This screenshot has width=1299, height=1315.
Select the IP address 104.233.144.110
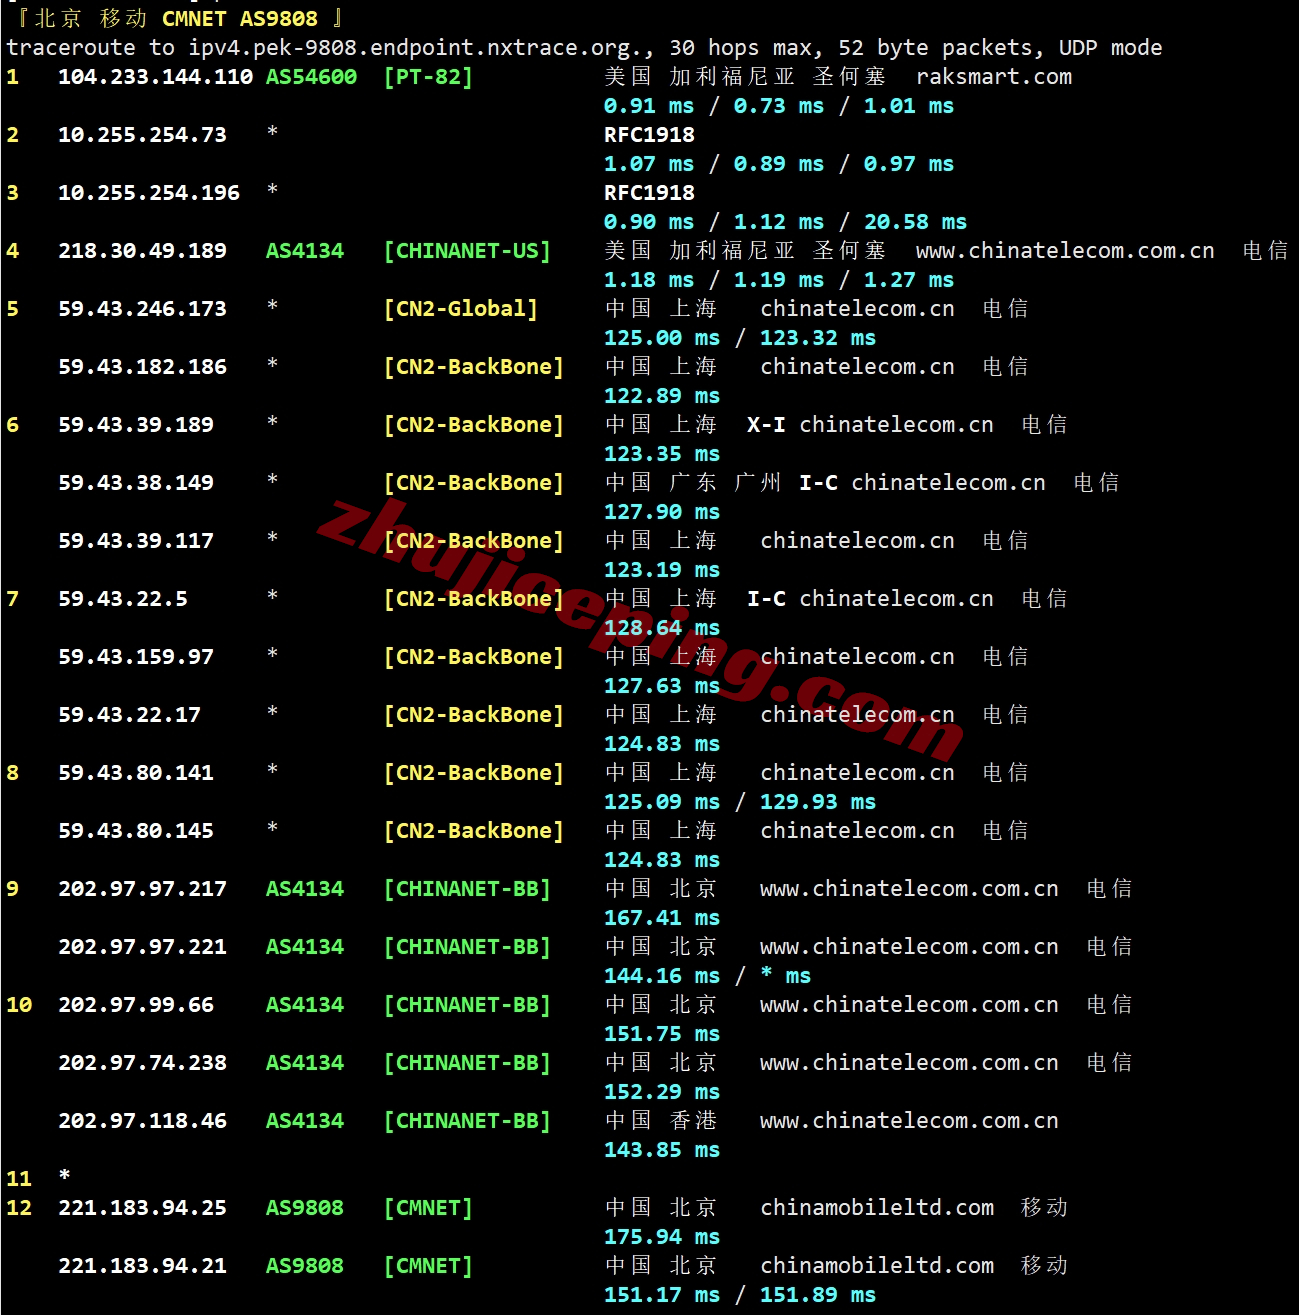(155, 77)
